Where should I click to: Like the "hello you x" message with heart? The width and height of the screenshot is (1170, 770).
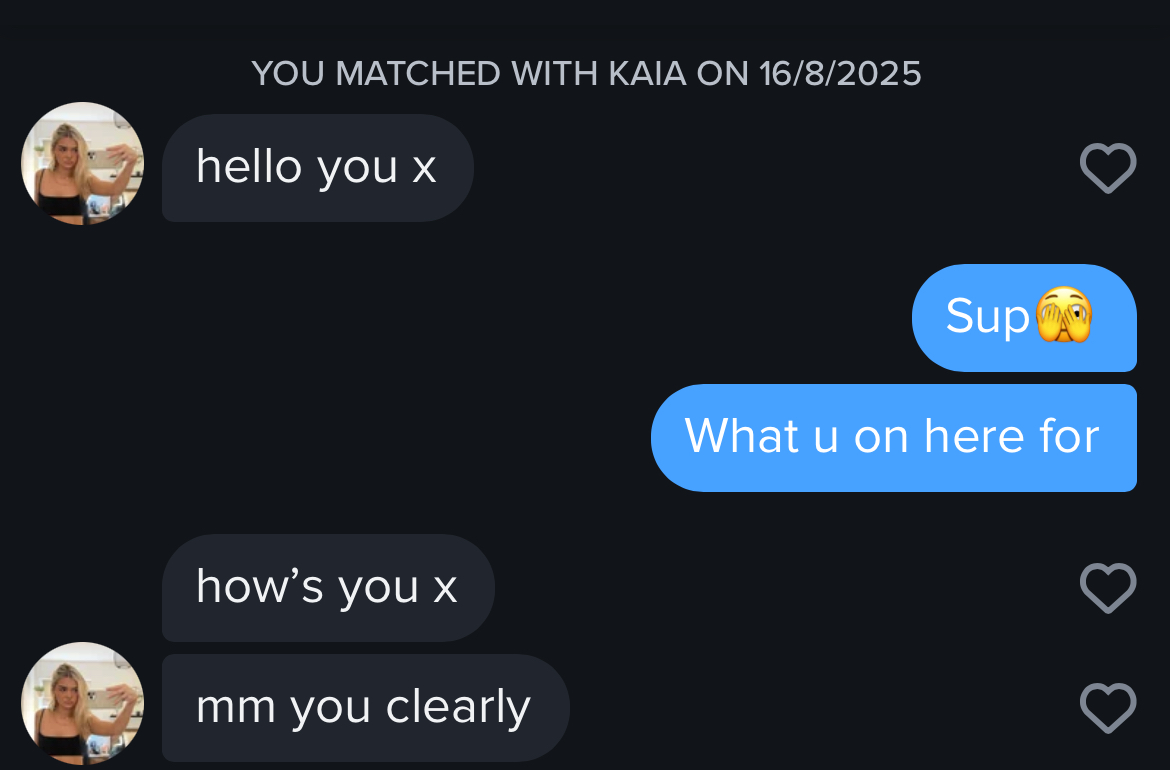pos(1108,168)
